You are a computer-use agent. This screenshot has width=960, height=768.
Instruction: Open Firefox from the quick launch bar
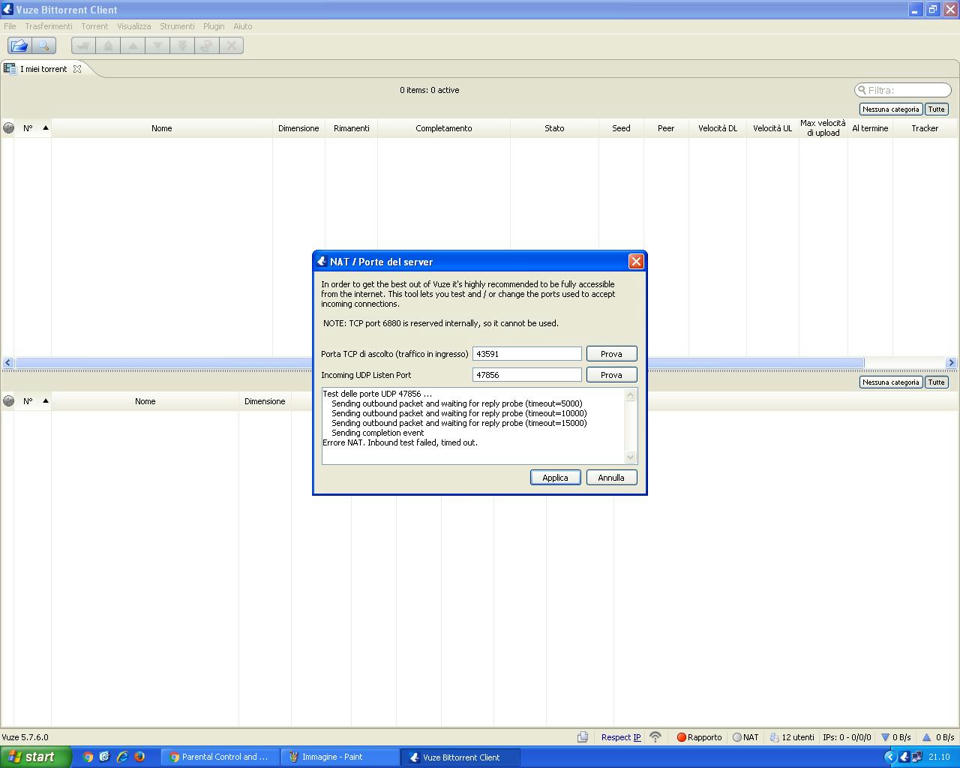pyautogui.click(x=139, y=757)
